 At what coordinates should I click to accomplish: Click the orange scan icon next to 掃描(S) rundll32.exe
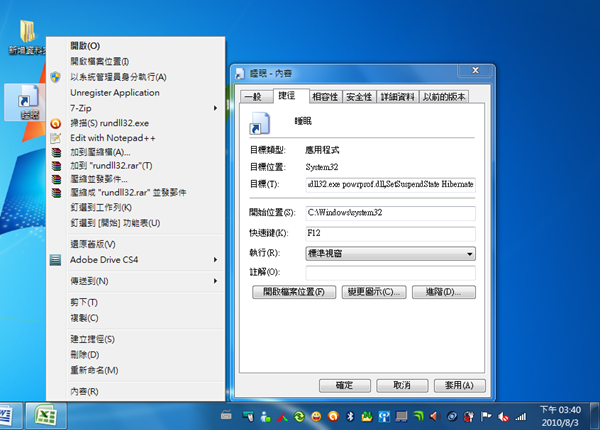[x=56, y=123]
